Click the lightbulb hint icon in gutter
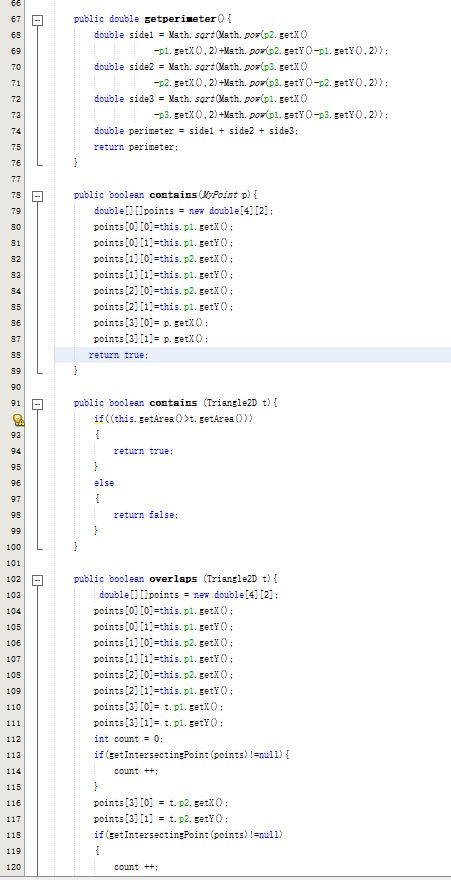451x880 pixels. [18, 419]
